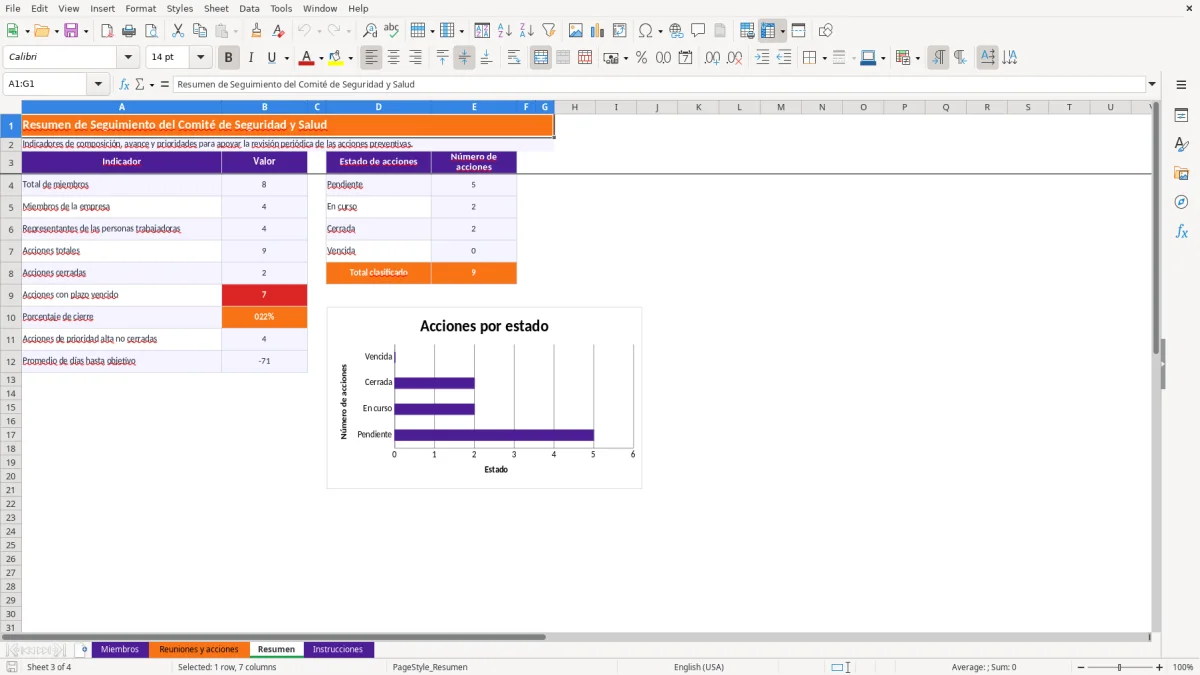The height and width of the screenshot is (675, 1200).
Task: Click zoom in plus button
Action: point(1160,667)
